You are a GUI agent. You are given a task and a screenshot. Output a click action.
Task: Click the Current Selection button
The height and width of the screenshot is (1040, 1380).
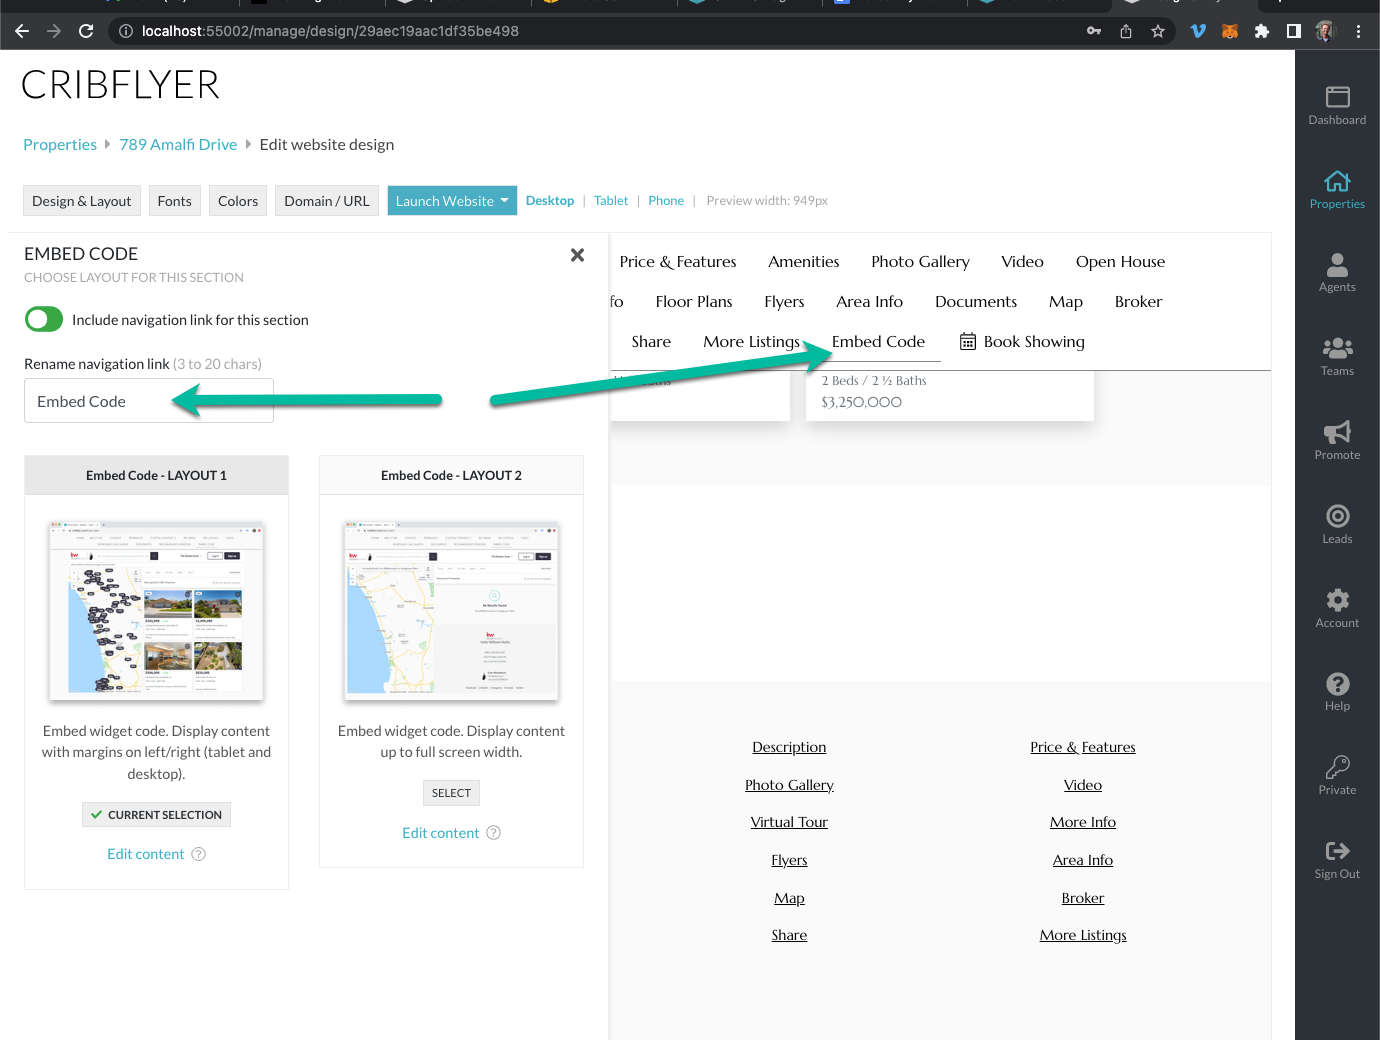pyautogui.click(x=156, y=815)
